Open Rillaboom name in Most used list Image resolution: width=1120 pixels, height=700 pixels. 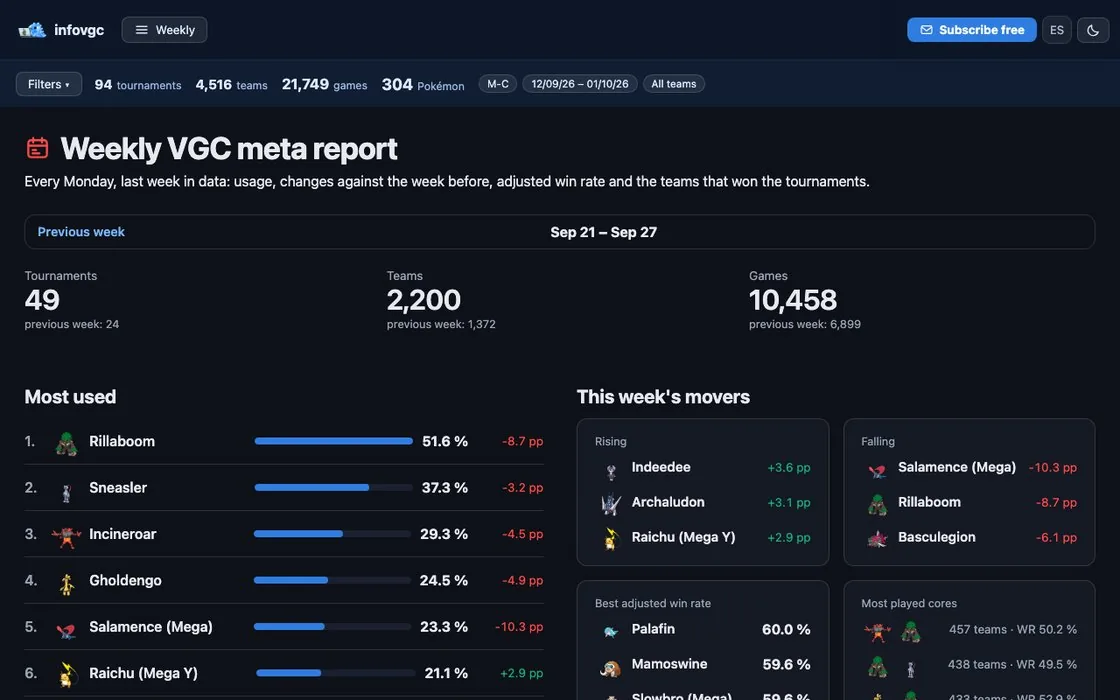121,441
